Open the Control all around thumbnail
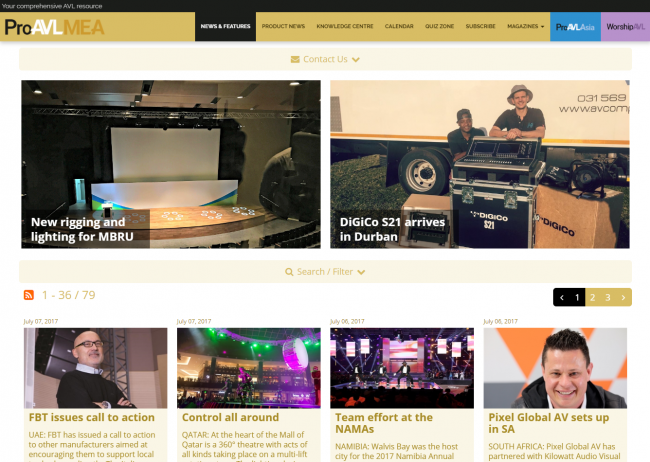The width and height of the screenshot is (650, 462). pos(249,368)
